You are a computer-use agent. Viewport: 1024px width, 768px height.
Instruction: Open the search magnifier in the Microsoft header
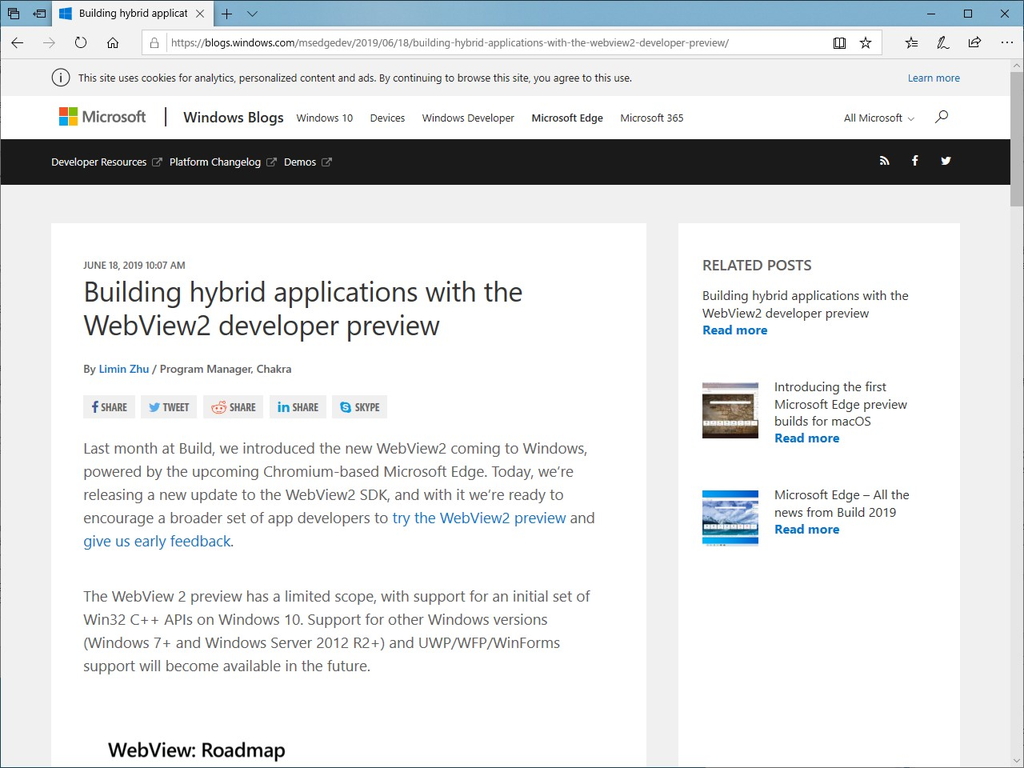[941, 117]
